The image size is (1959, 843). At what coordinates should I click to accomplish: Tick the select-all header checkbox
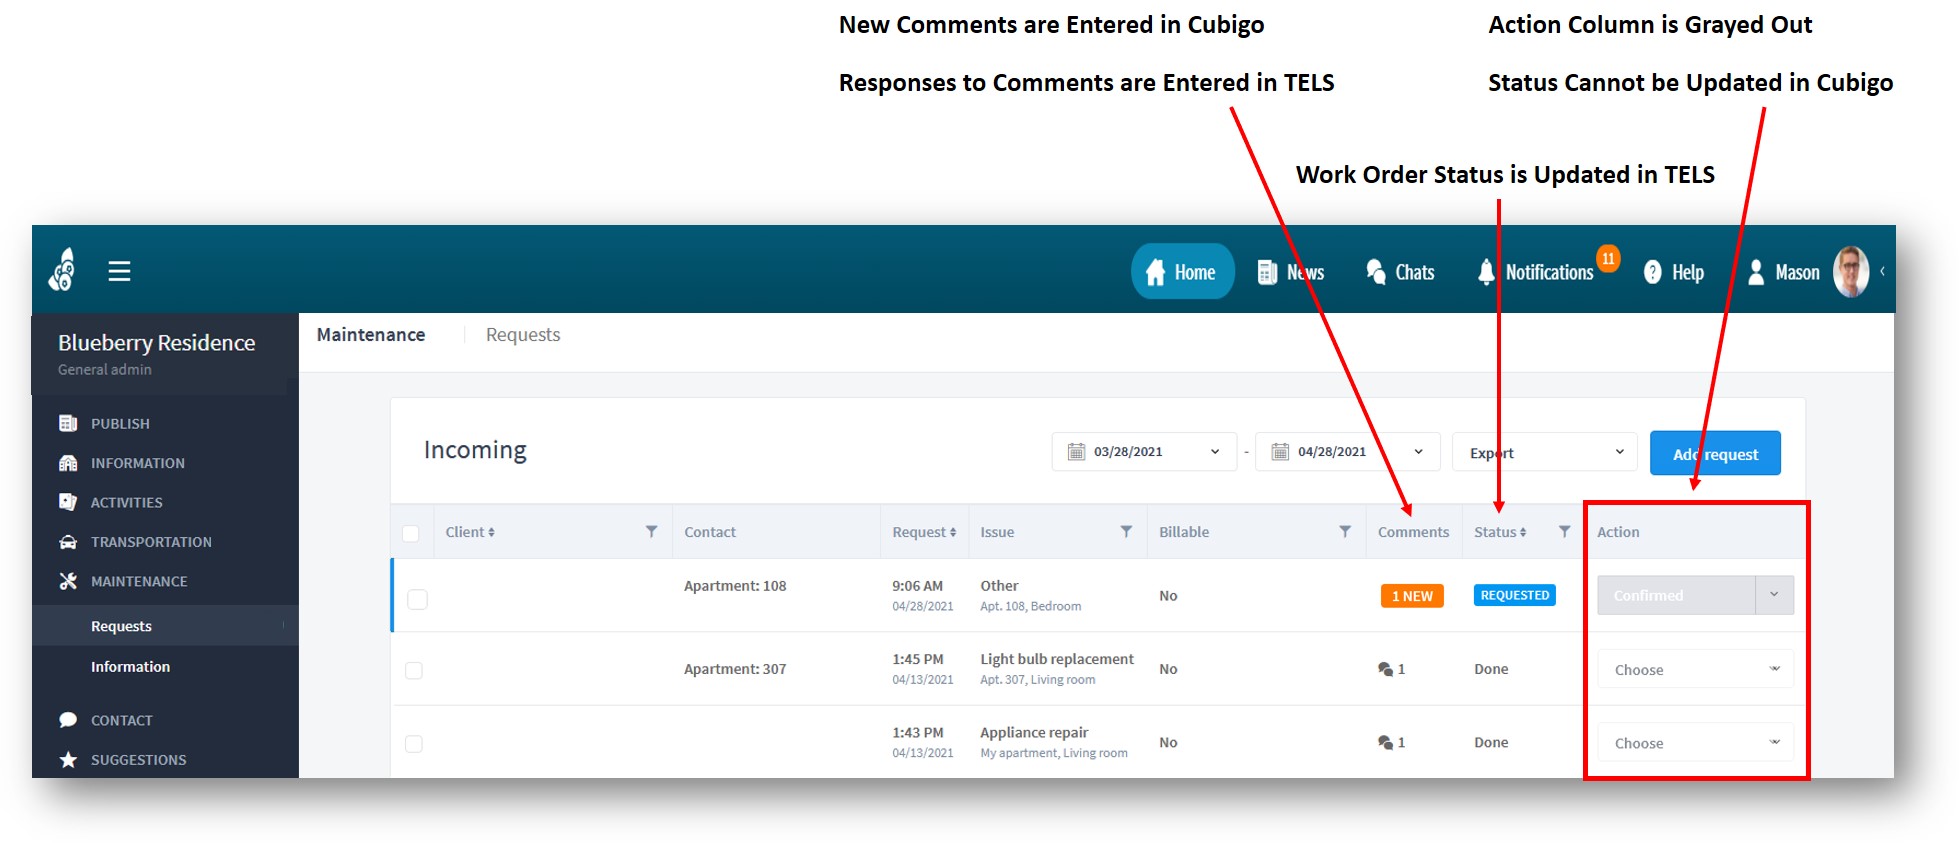(410, 533)
